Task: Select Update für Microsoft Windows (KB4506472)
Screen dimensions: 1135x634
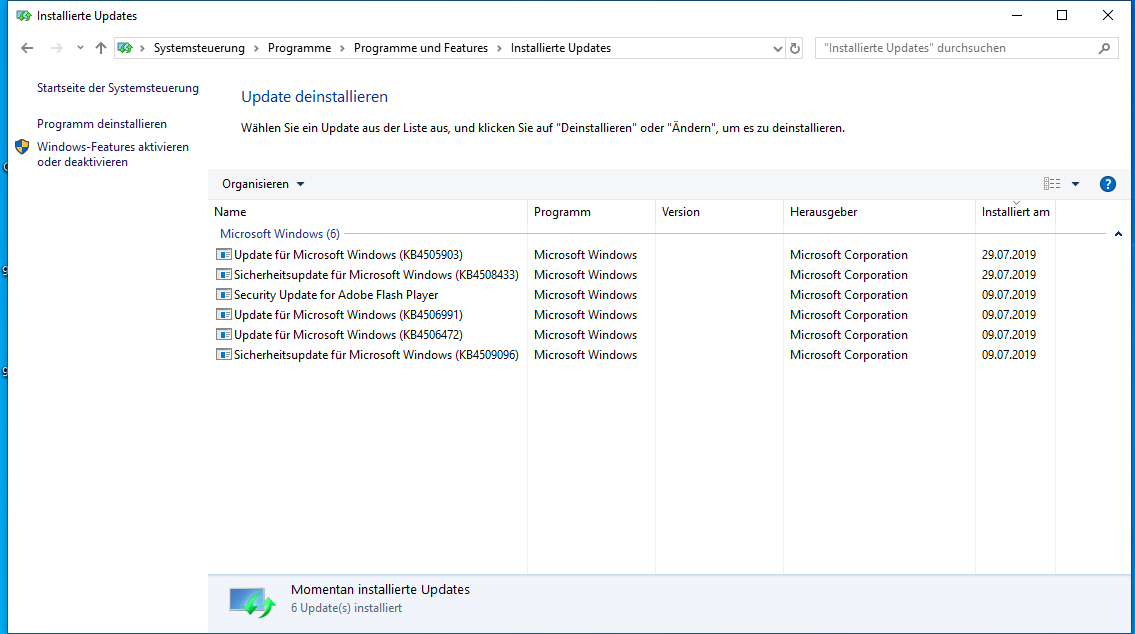Action: (348, 334)
